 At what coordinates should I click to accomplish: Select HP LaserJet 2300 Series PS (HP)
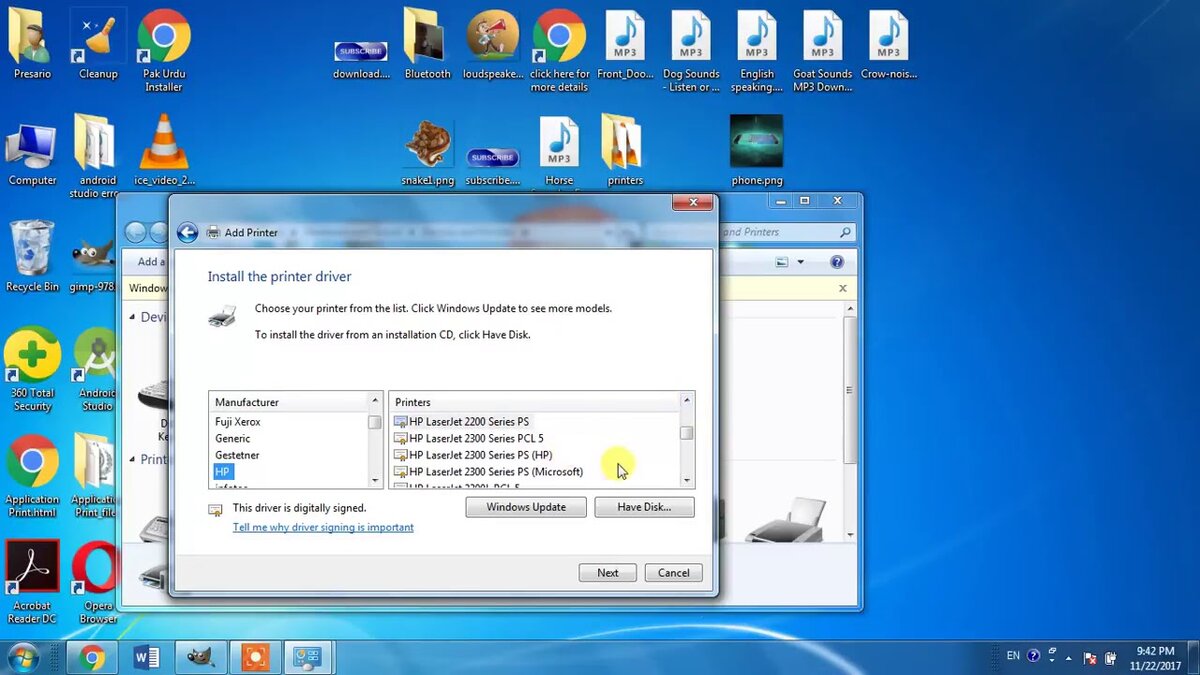(x=473, y=455)
